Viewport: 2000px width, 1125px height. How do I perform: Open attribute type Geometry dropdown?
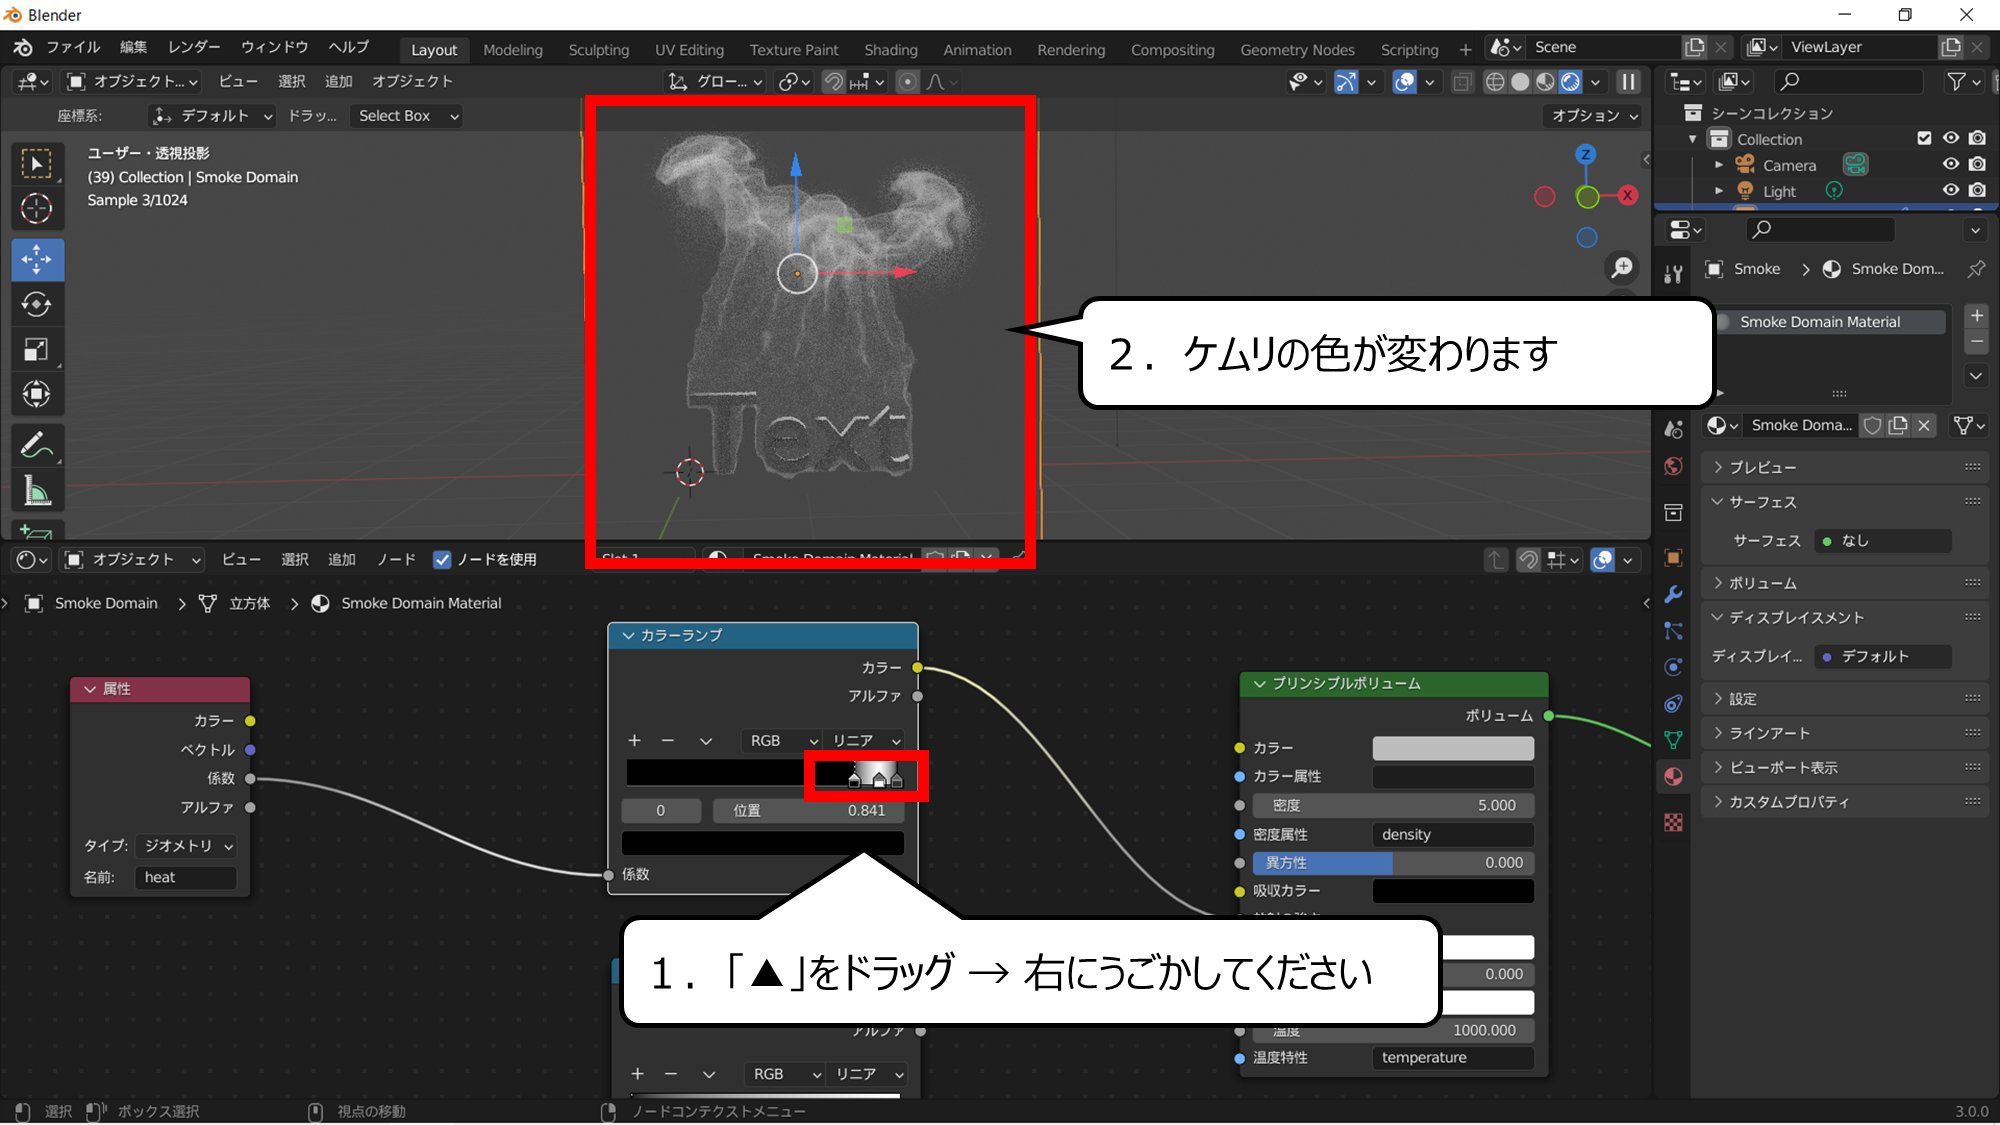click(186, 846)
